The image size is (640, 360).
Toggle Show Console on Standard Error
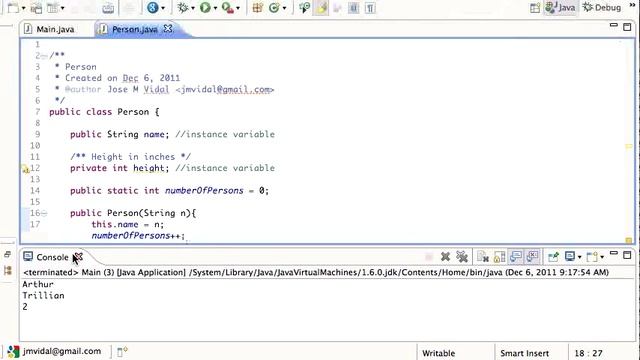coord(532,256)
